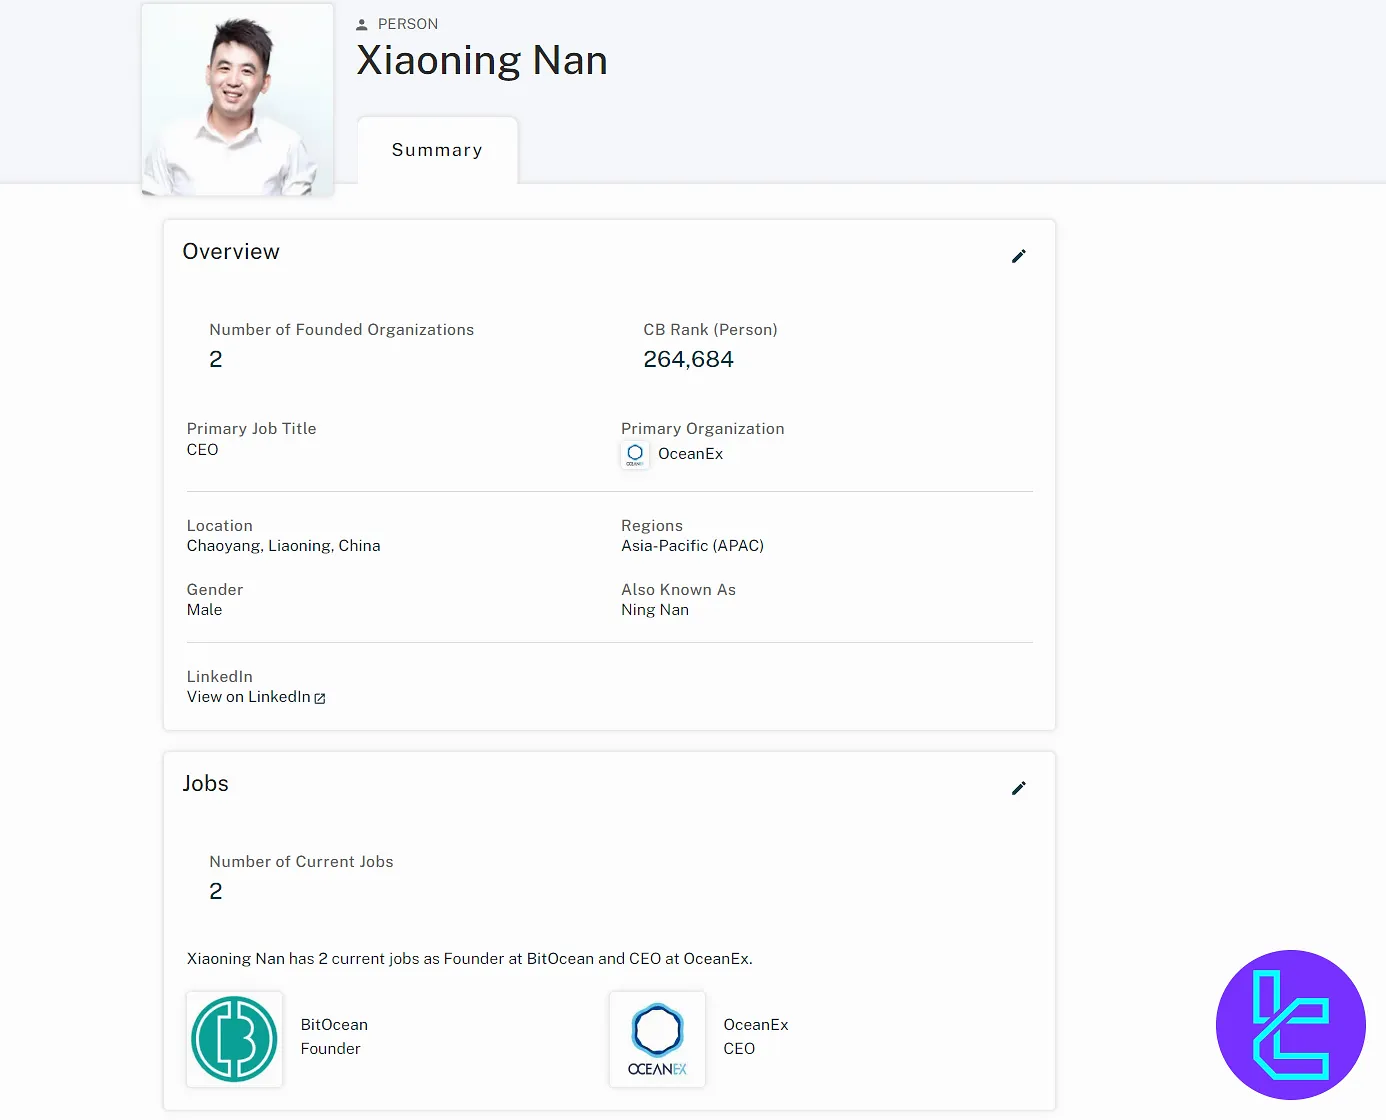Click the Overview section edit pencil icon
Viewport: 1386px width, 1120px height.
[x=1018, y=256]
